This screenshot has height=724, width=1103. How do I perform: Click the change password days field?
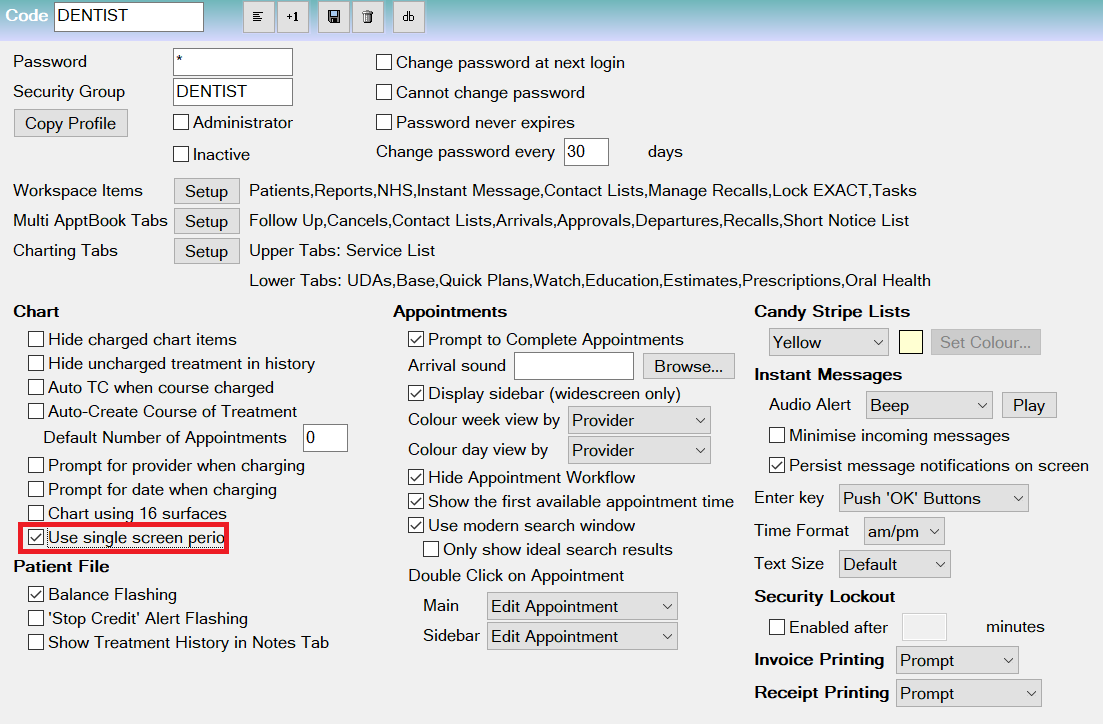tap(587, 152)
